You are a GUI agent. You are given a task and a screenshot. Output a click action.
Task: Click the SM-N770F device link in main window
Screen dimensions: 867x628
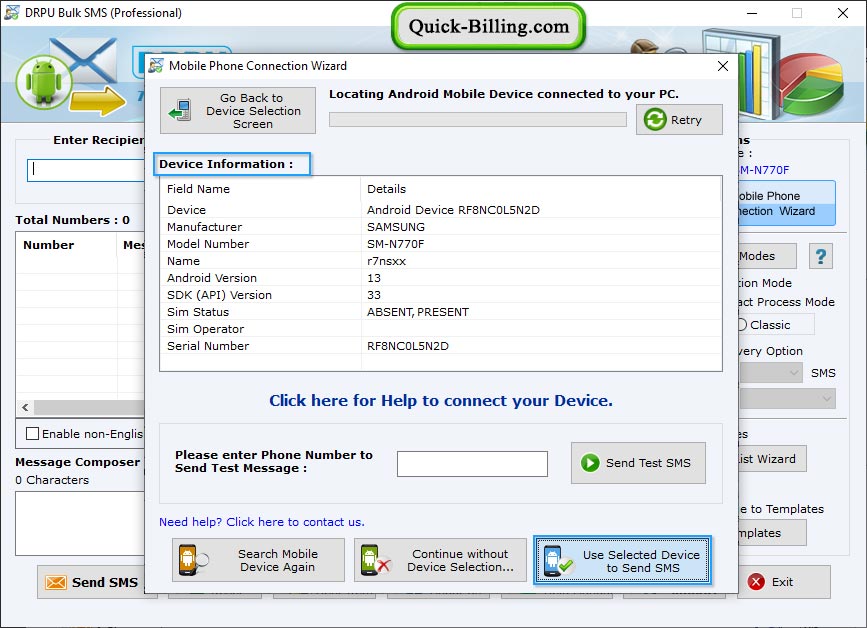point(764,170)
